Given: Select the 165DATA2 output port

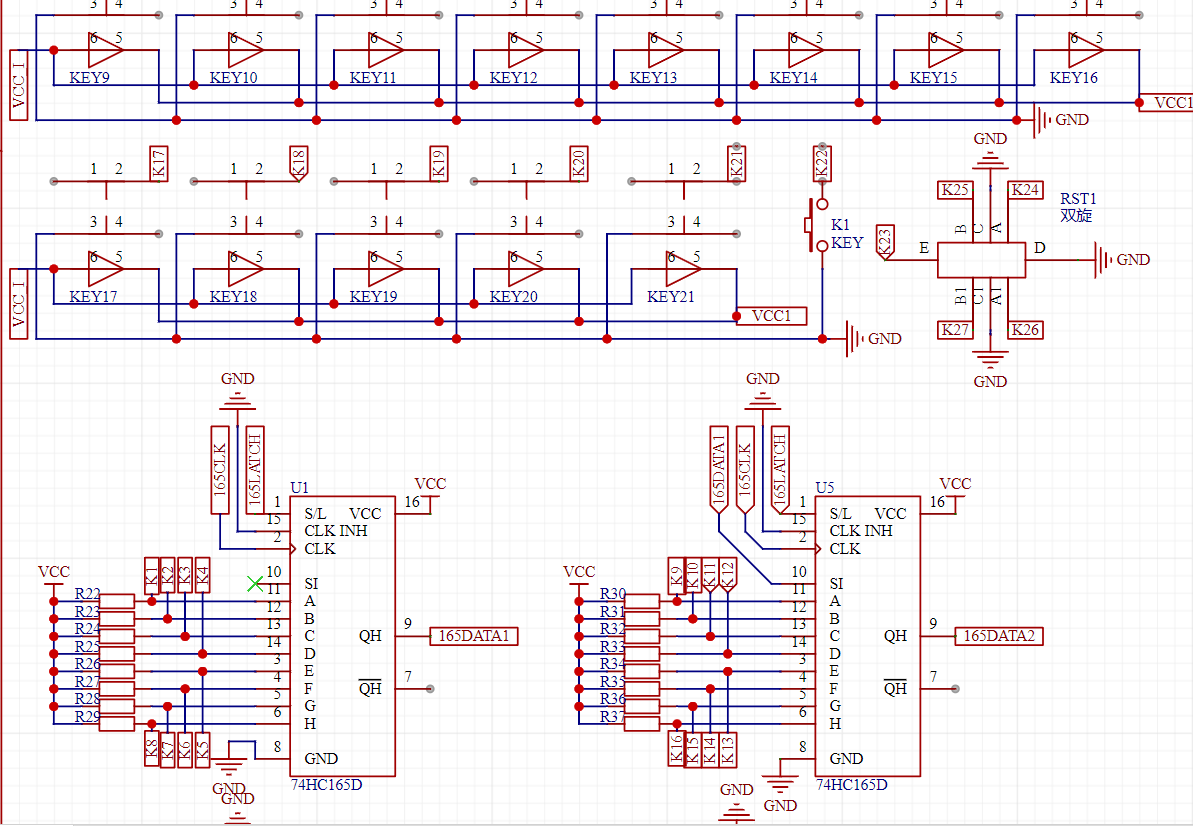Looking at the screenshot, I should pos(999,636).
